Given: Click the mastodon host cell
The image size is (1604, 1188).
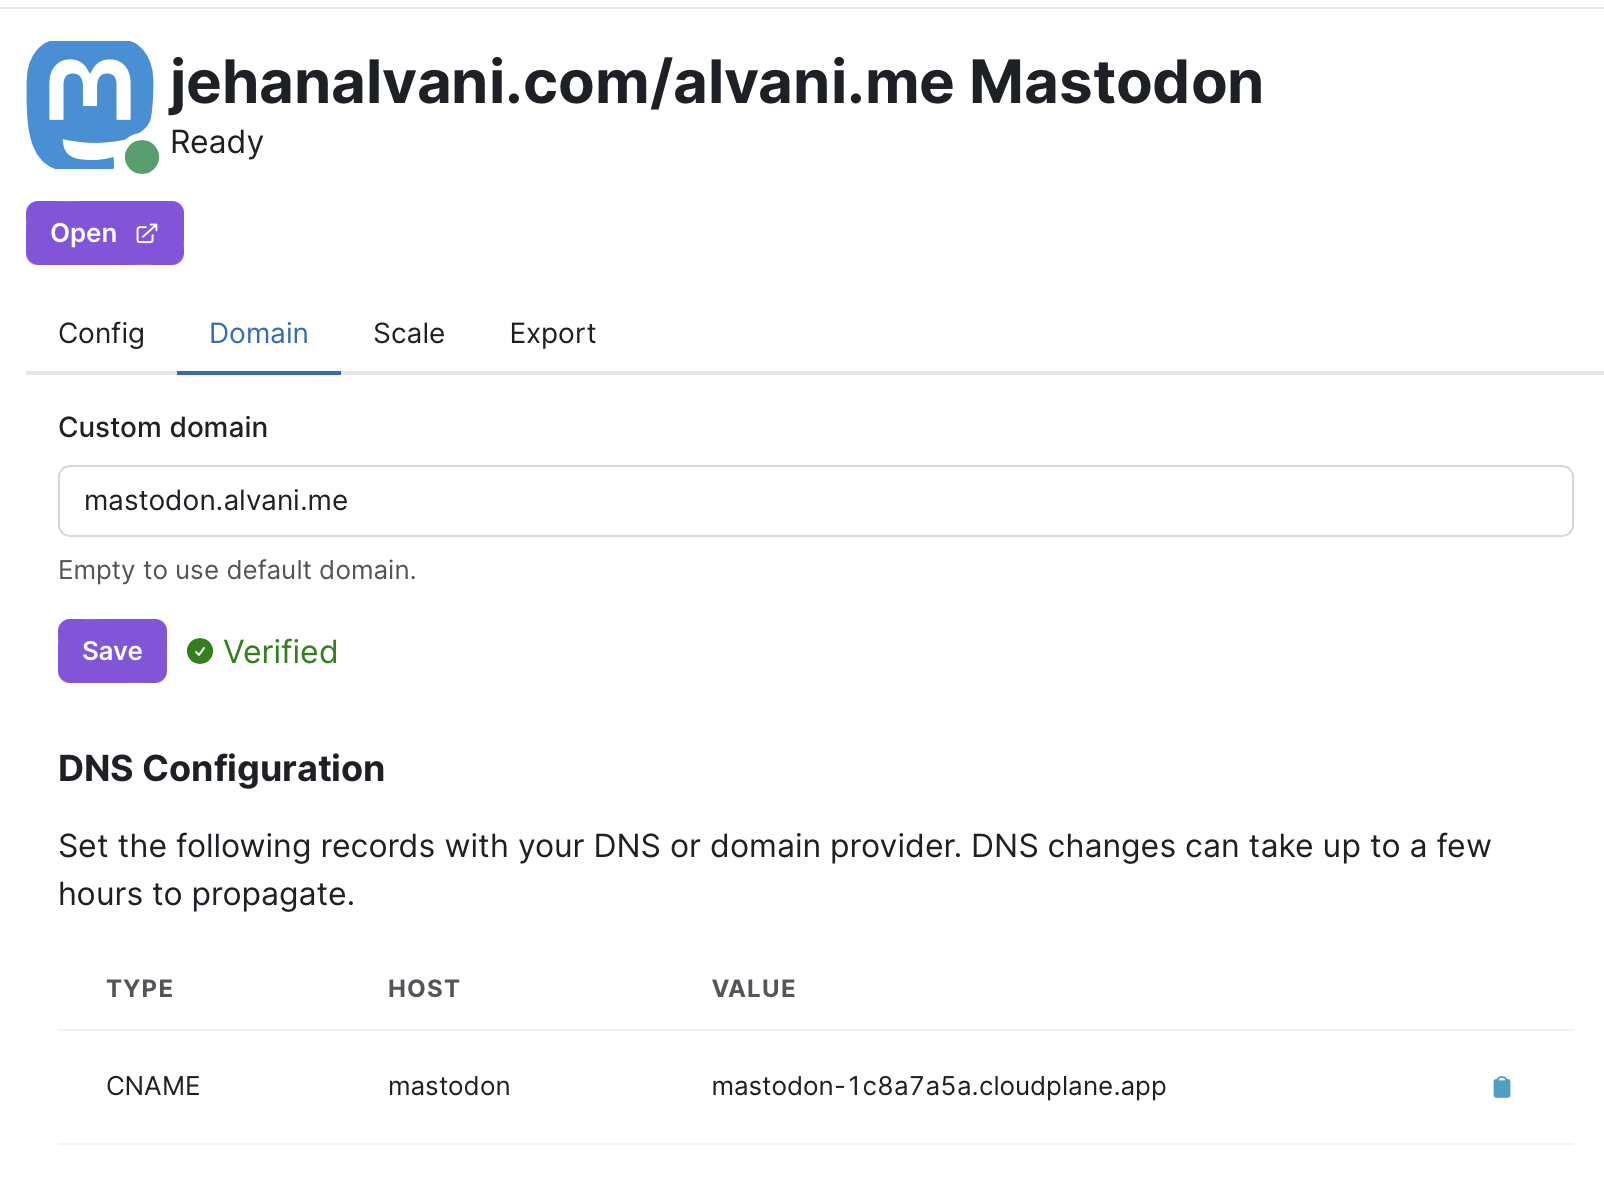Looking at the screenshot, I should tap(449, 1086).
